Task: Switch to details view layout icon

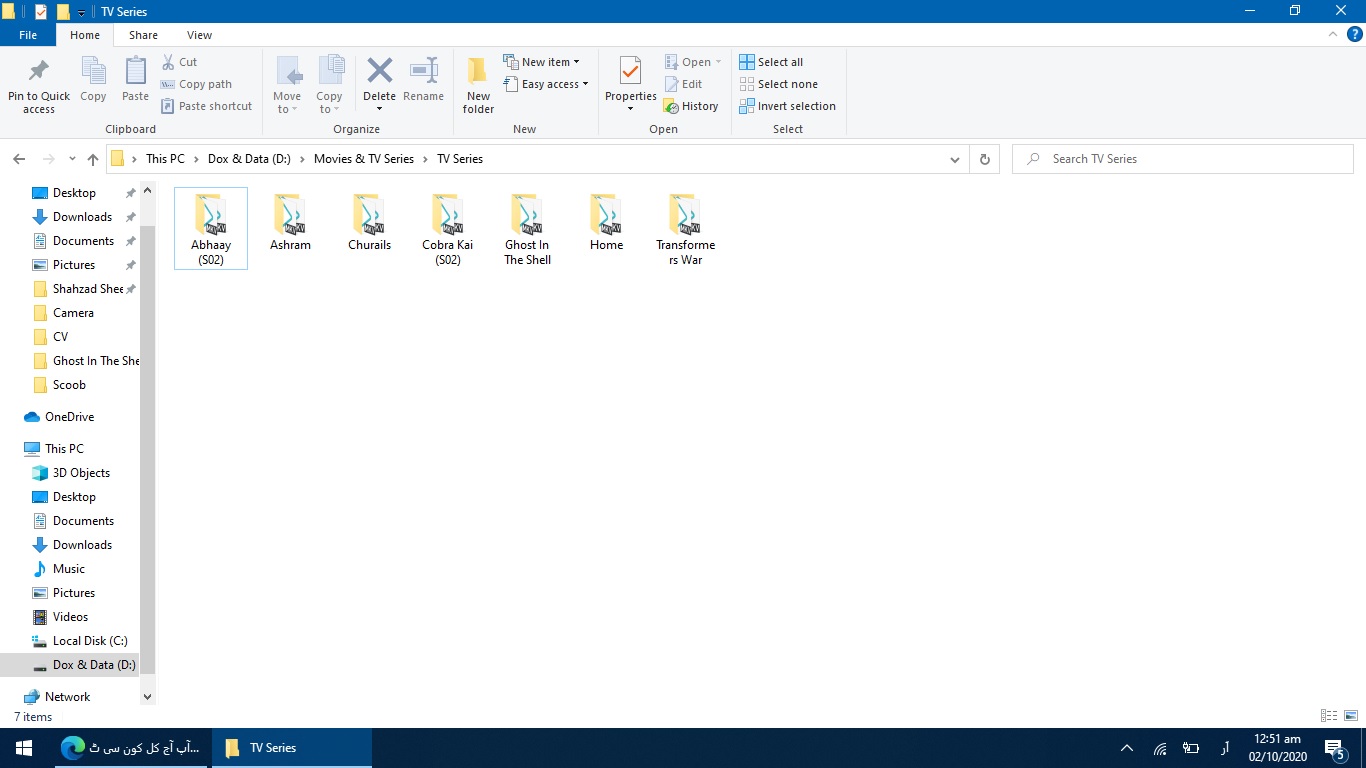Action: (x=1329, y=716)
